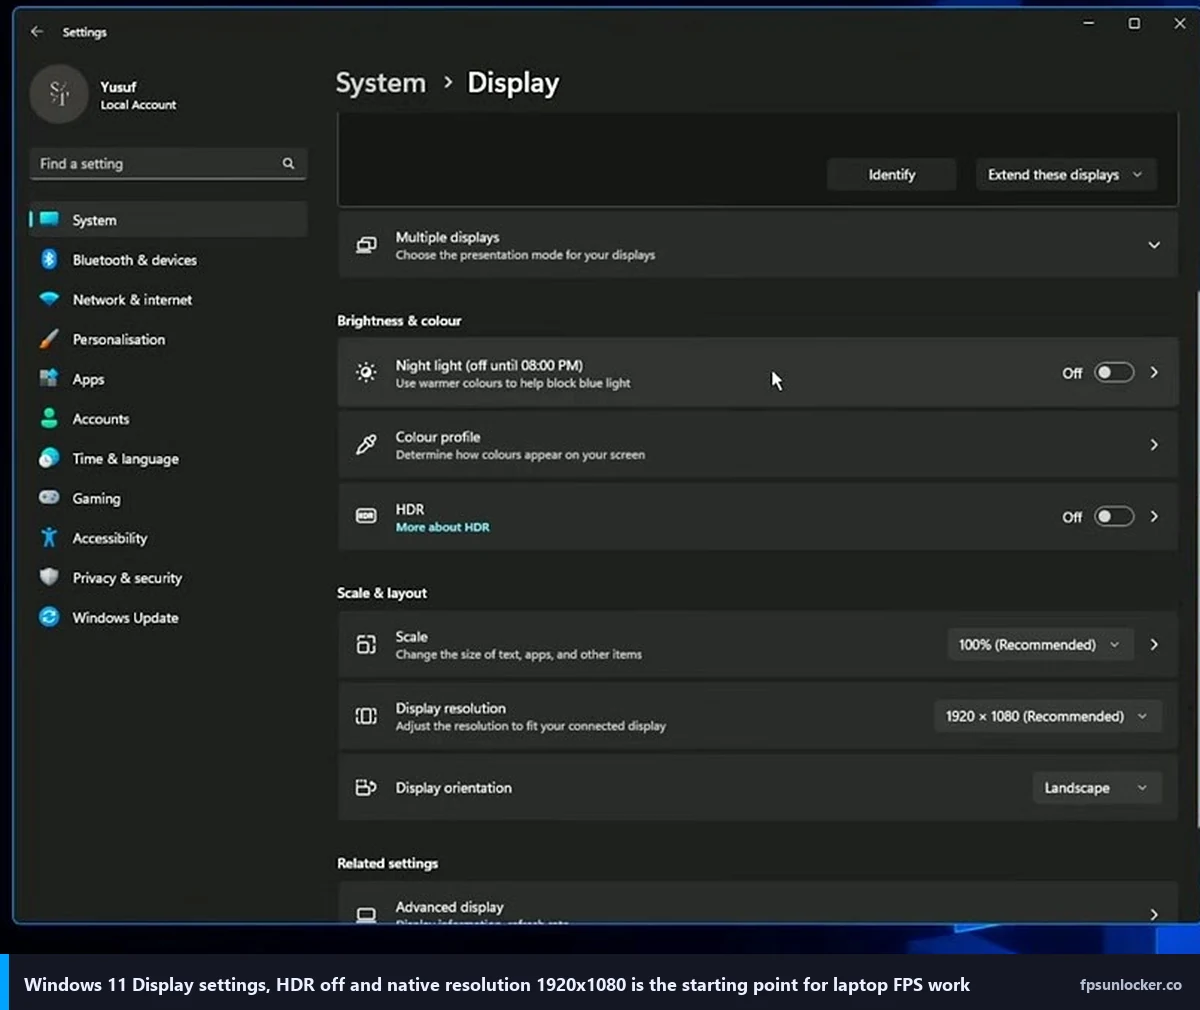1200x1010 pixels.
Task: Click the Colour profile eyedropper icon
Action: 367,445
